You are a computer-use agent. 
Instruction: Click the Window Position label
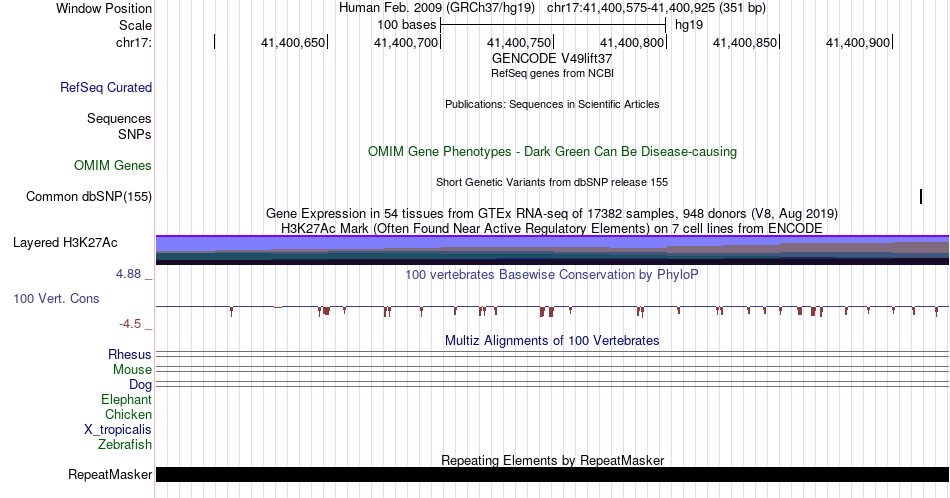(104, 8)
